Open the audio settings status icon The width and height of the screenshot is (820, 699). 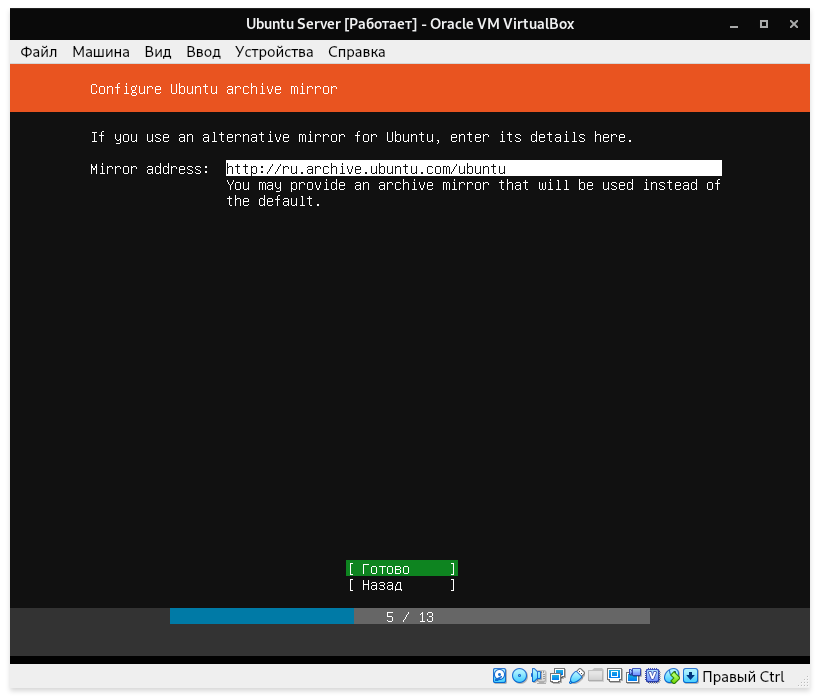[538, 676]
